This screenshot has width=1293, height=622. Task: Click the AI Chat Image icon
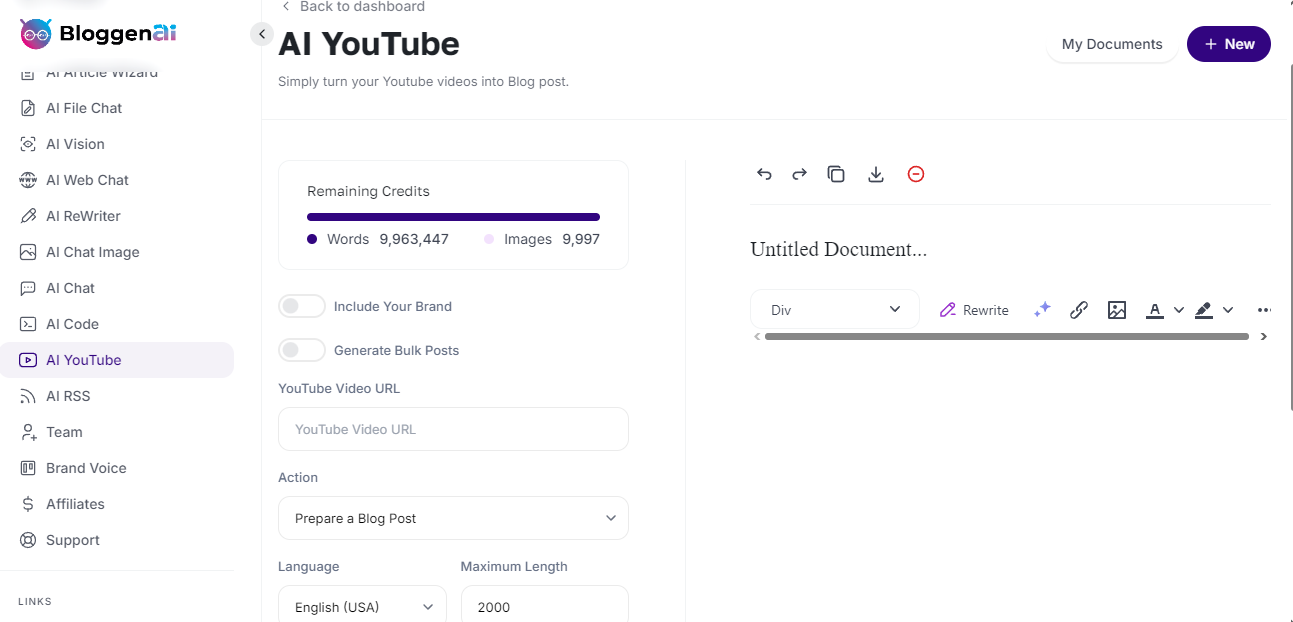pyautogui.click(x=28, y=252)
